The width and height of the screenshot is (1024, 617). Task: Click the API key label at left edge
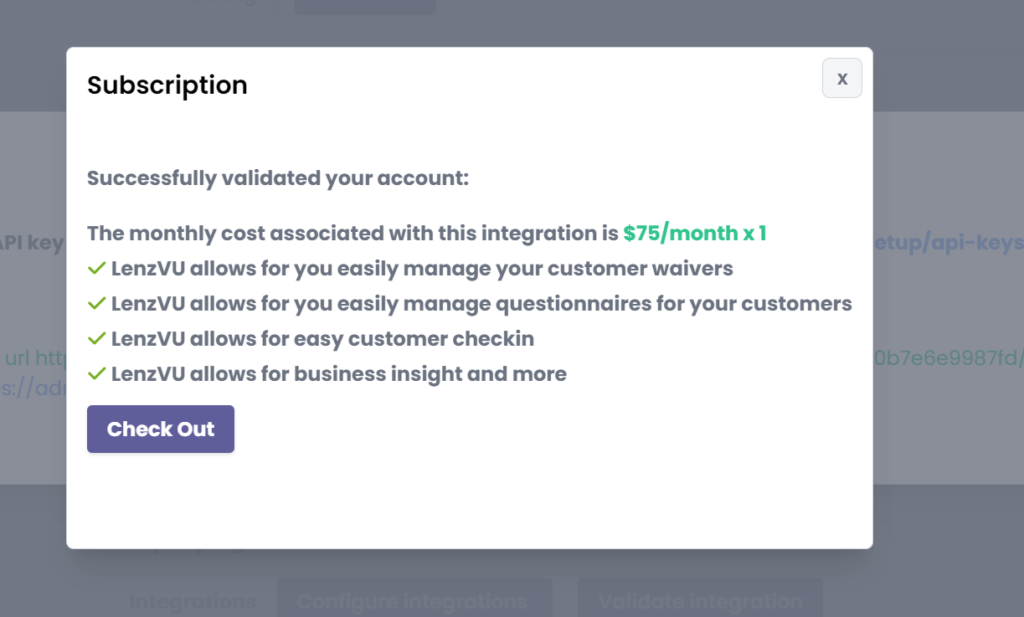(x=32, y=243)
